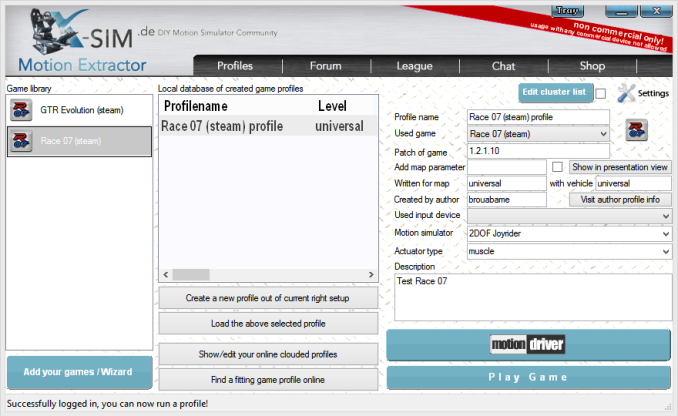Click the Written for map field
This screenshot has height=416, width=678.
point(507,183)
